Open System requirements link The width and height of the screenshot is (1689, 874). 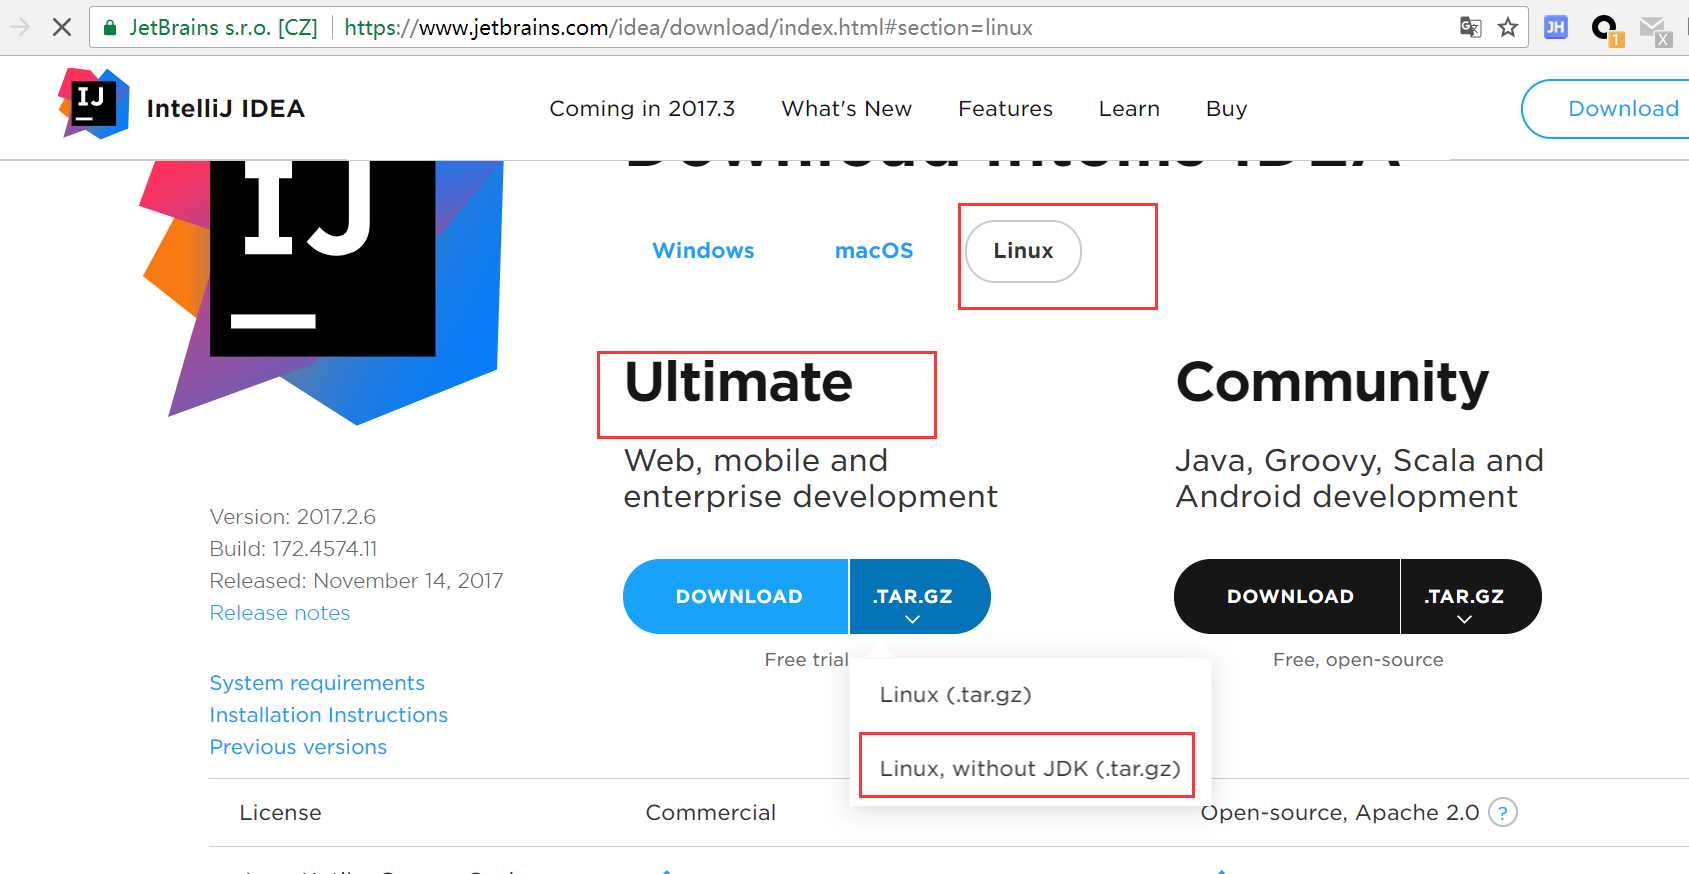coord(317,683)
